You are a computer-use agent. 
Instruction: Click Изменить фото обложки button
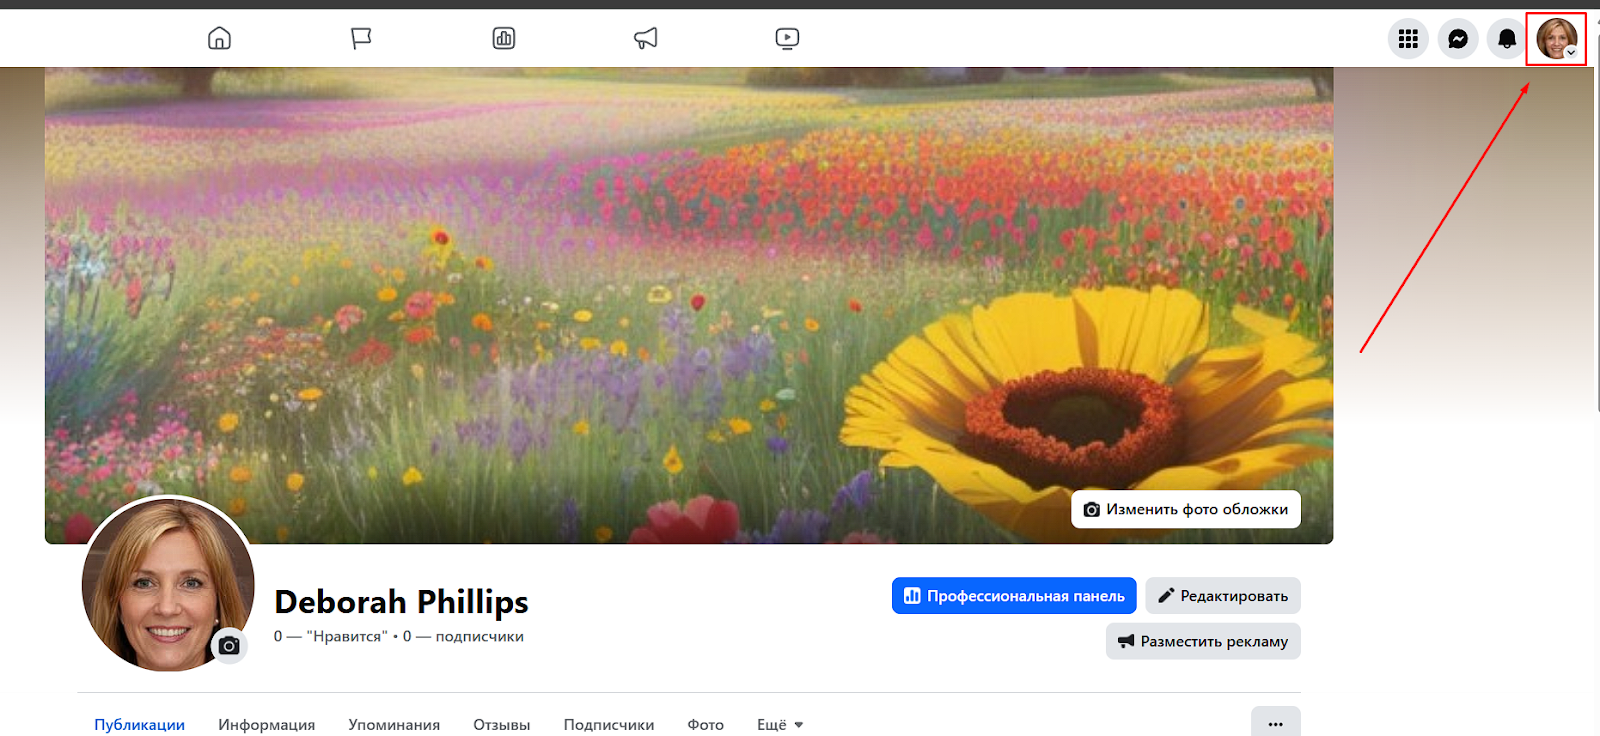click(x=1186, y=509)
